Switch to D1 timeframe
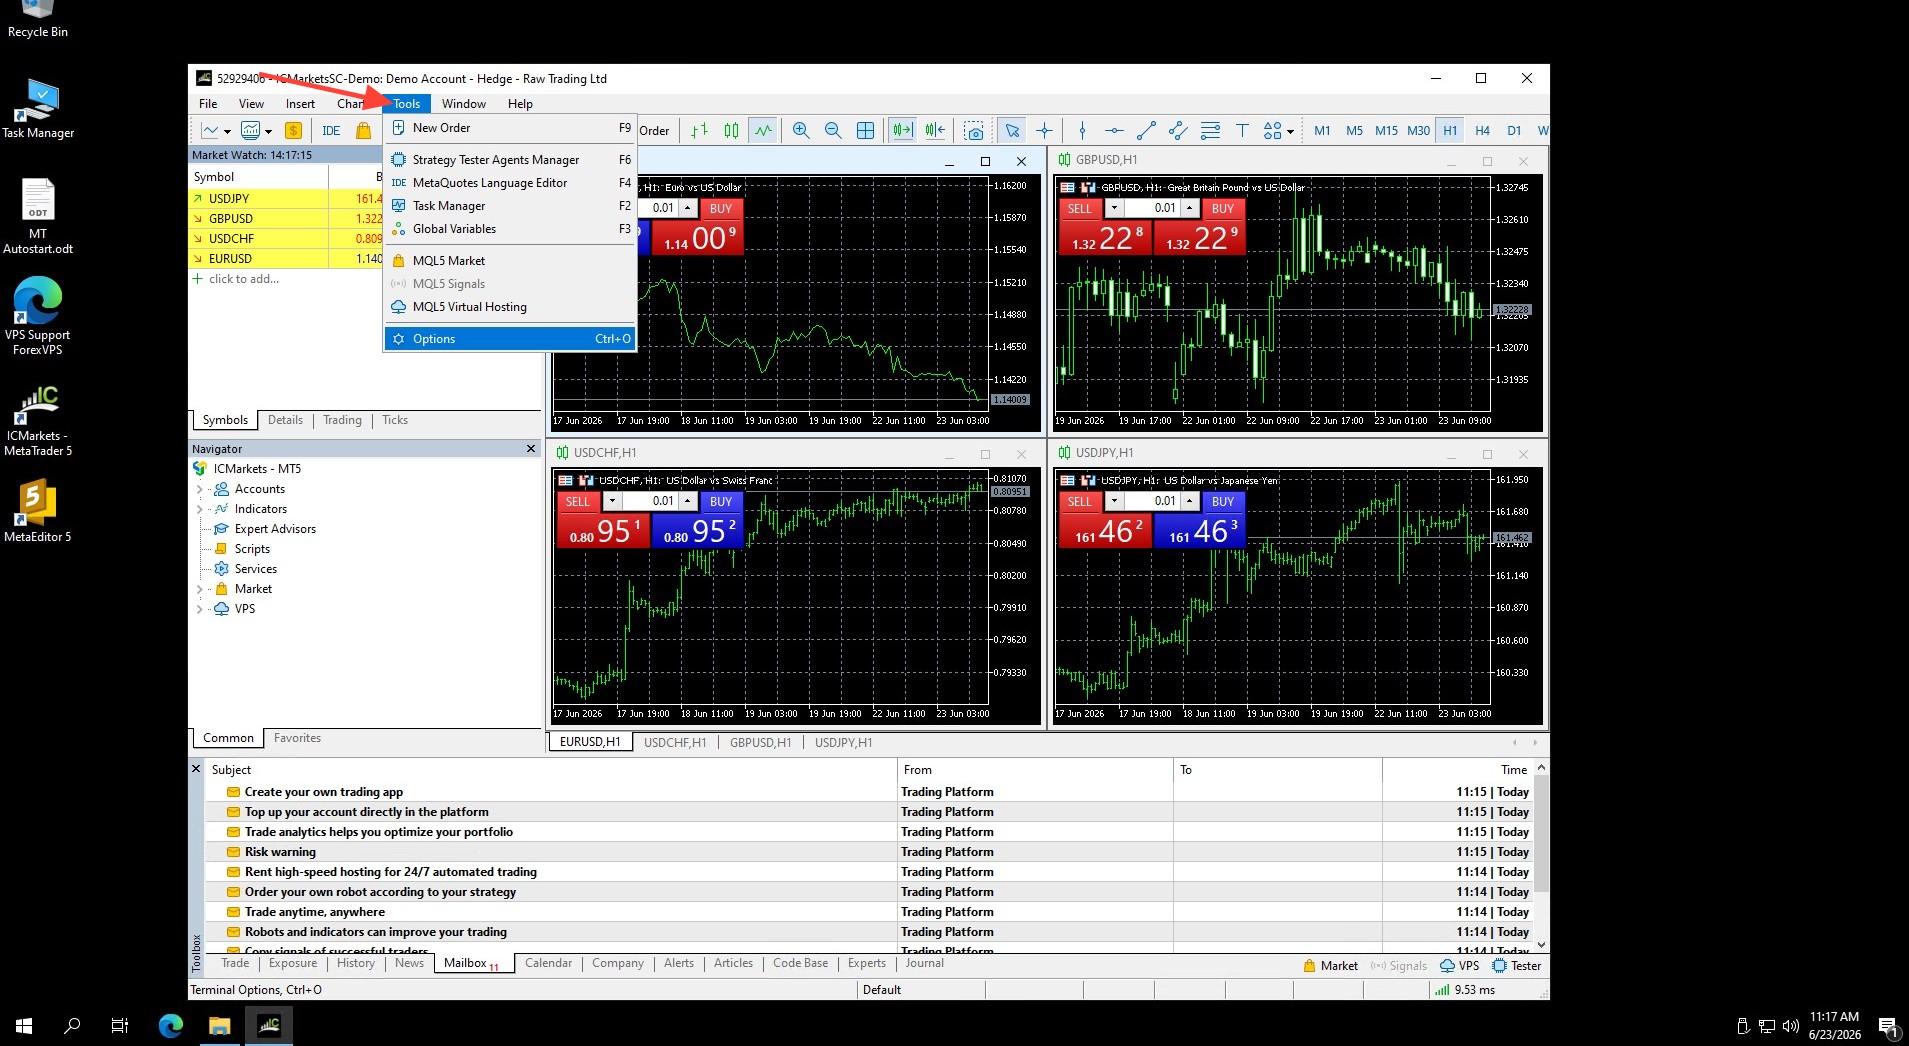 click(1514, 131)
